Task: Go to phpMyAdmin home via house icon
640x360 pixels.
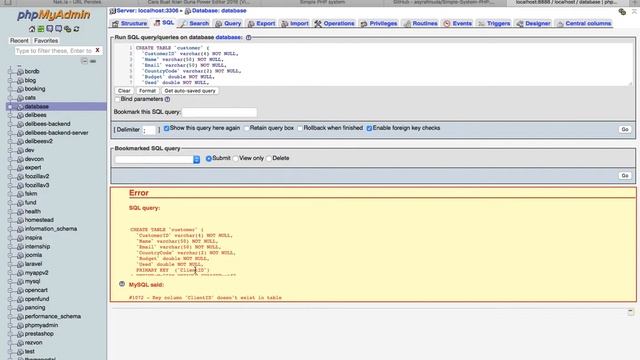Action: click(x=32, y=29)
